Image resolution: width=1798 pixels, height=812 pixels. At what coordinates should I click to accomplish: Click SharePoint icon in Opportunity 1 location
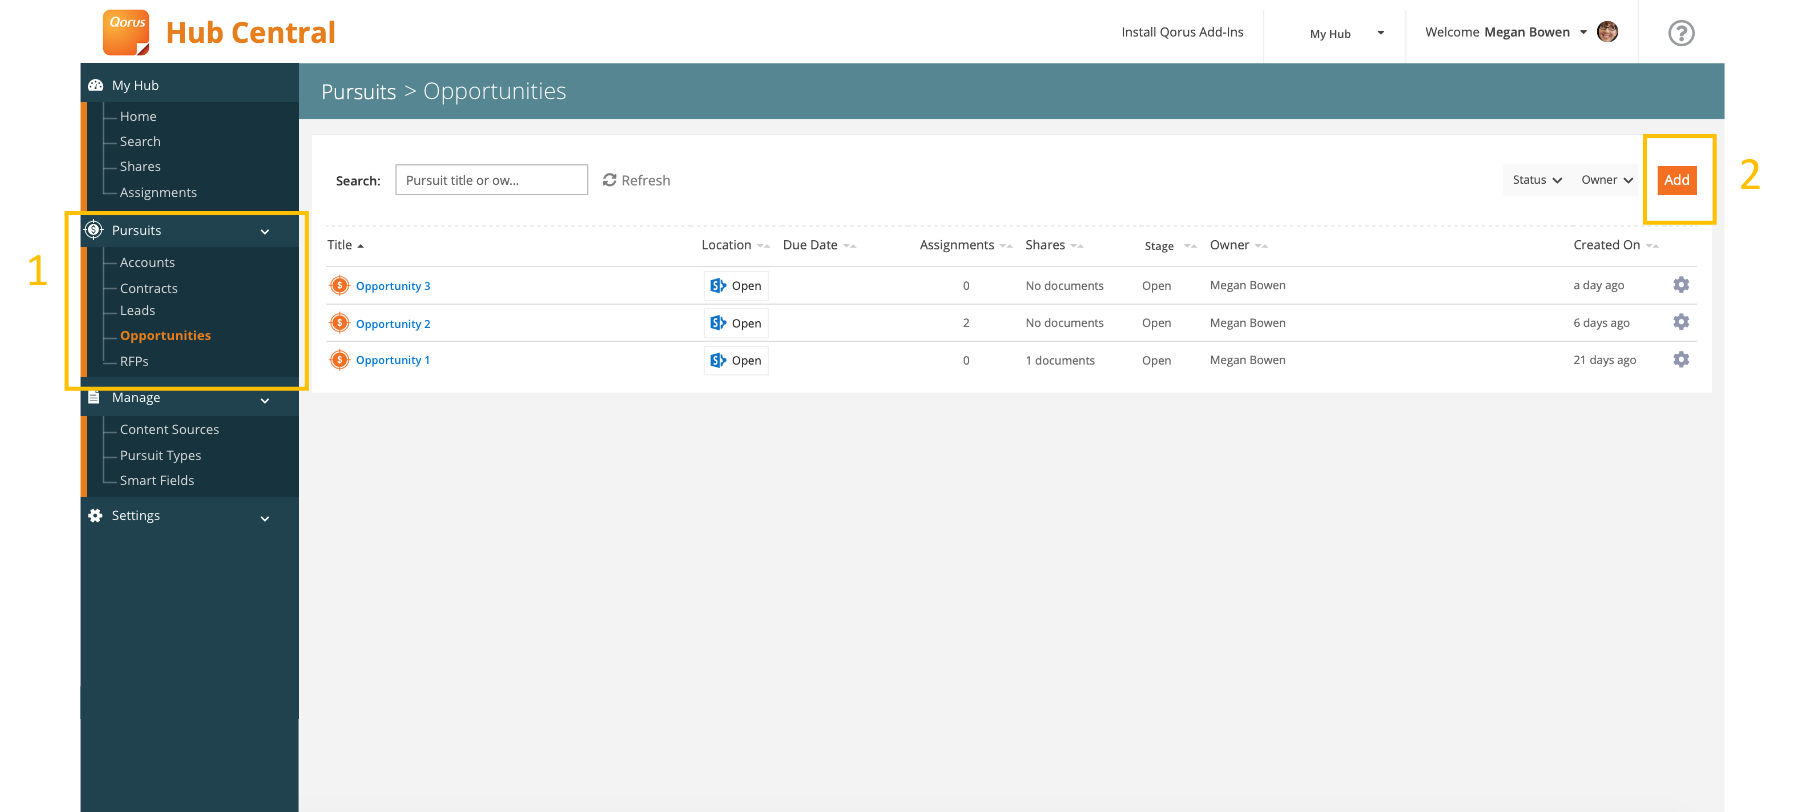[718, 360]
